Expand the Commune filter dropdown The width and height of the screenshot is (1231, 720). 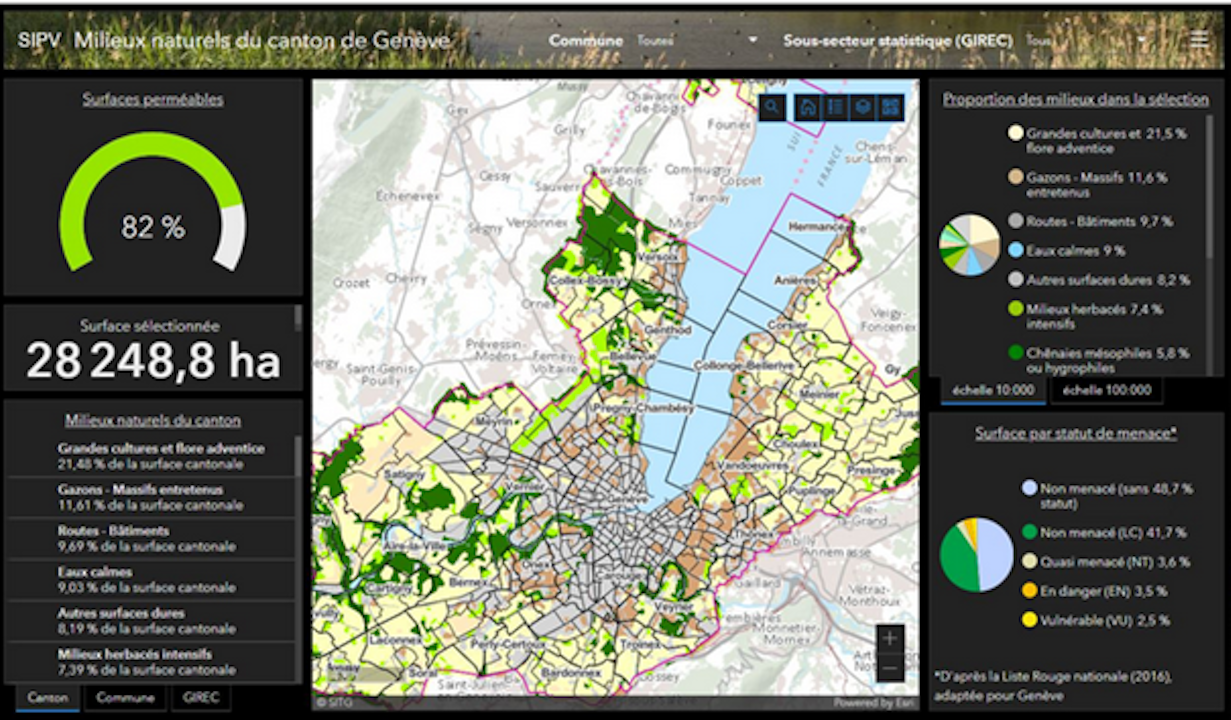point(753,41)
